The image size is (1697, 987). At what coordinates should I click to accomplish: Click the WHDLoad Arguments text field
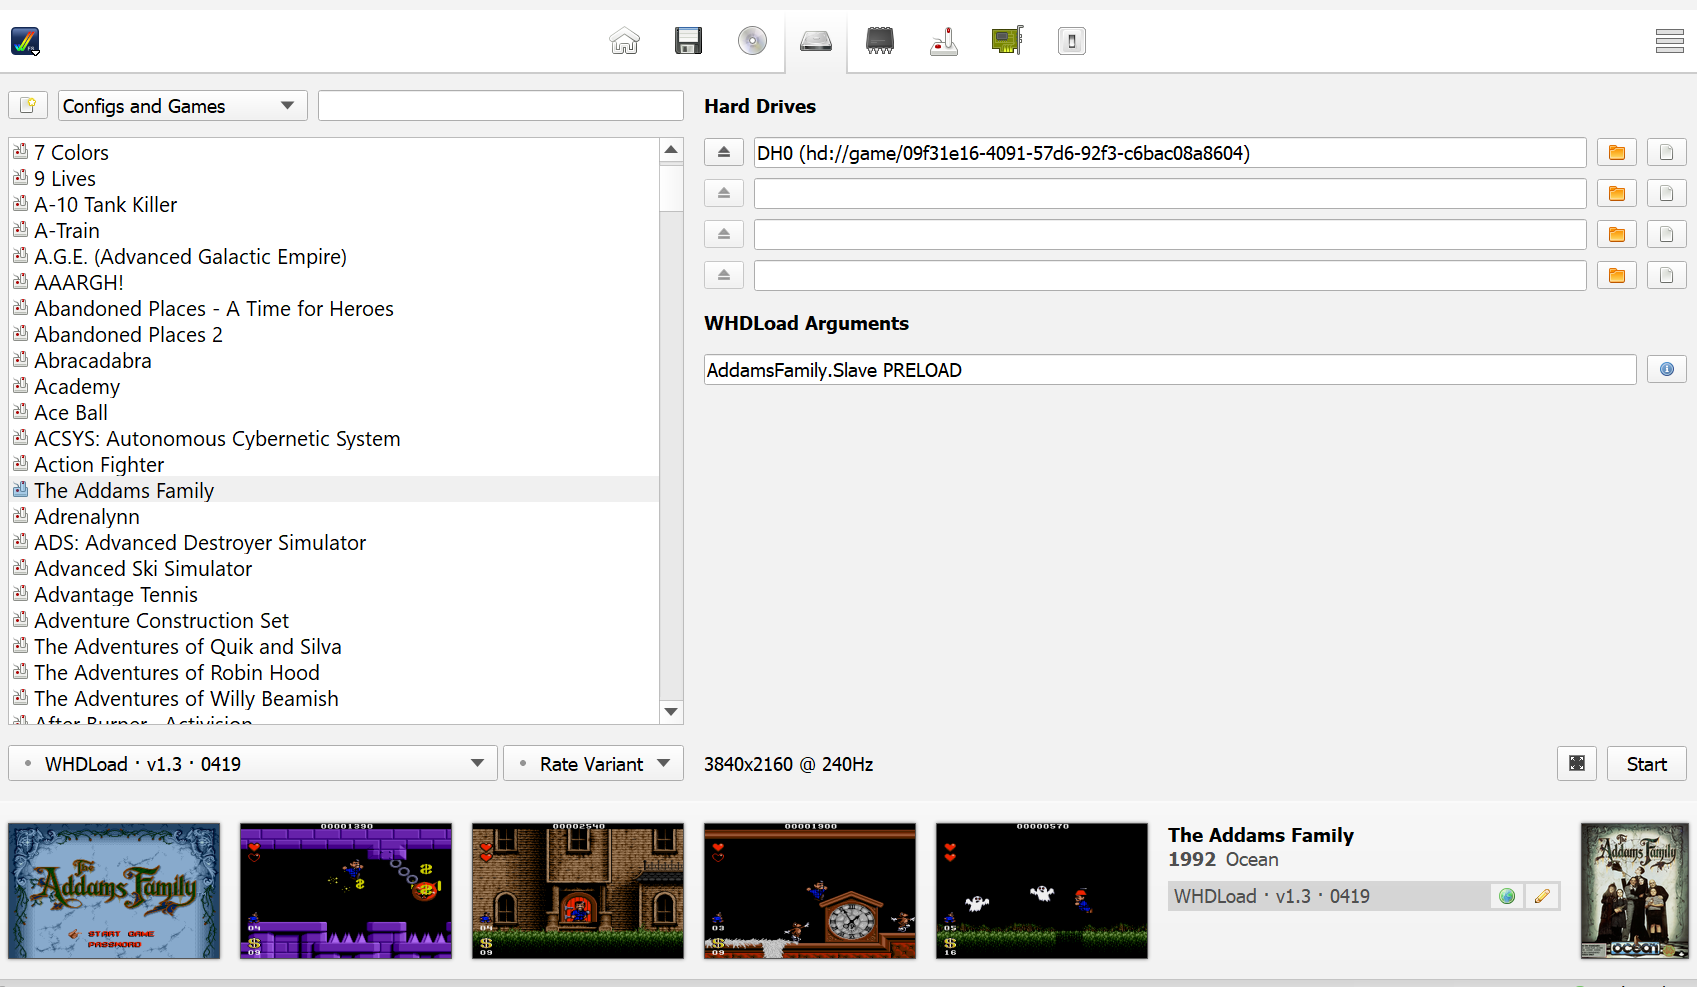click(1170, 370)
